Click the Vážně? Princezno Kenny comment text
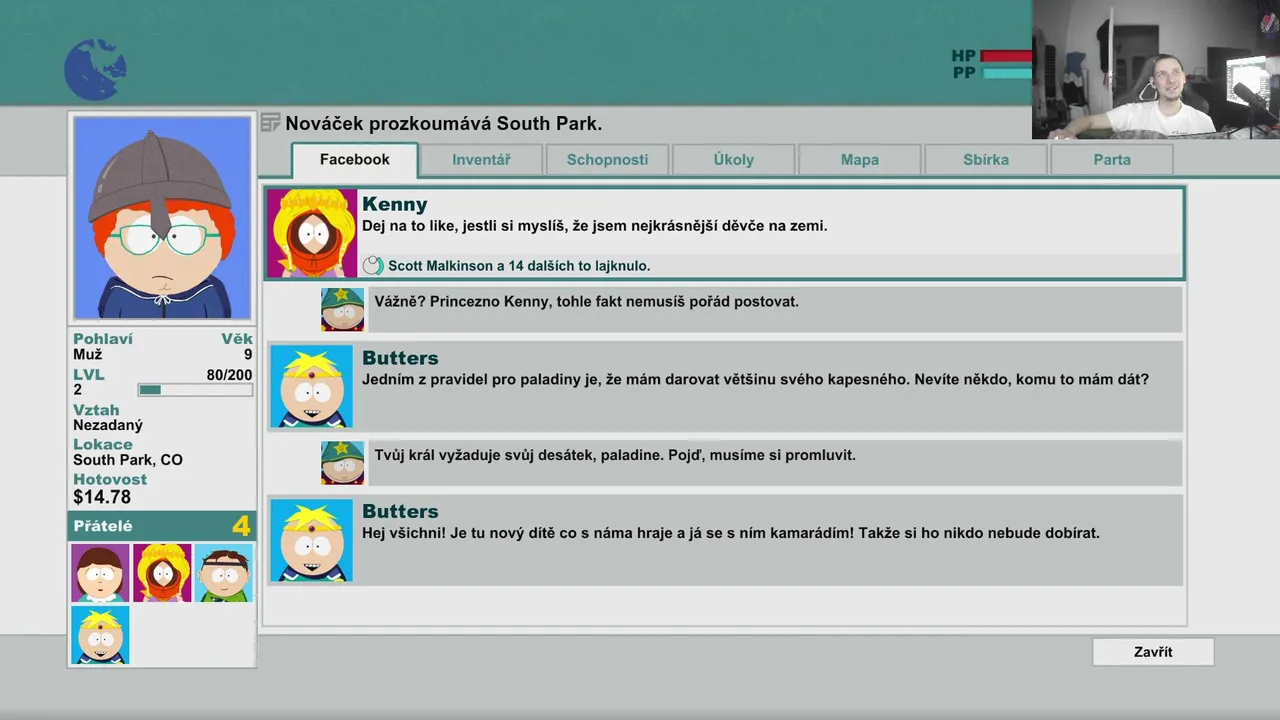The width and height of the screenshot is (1280, 720). [586, 301]
